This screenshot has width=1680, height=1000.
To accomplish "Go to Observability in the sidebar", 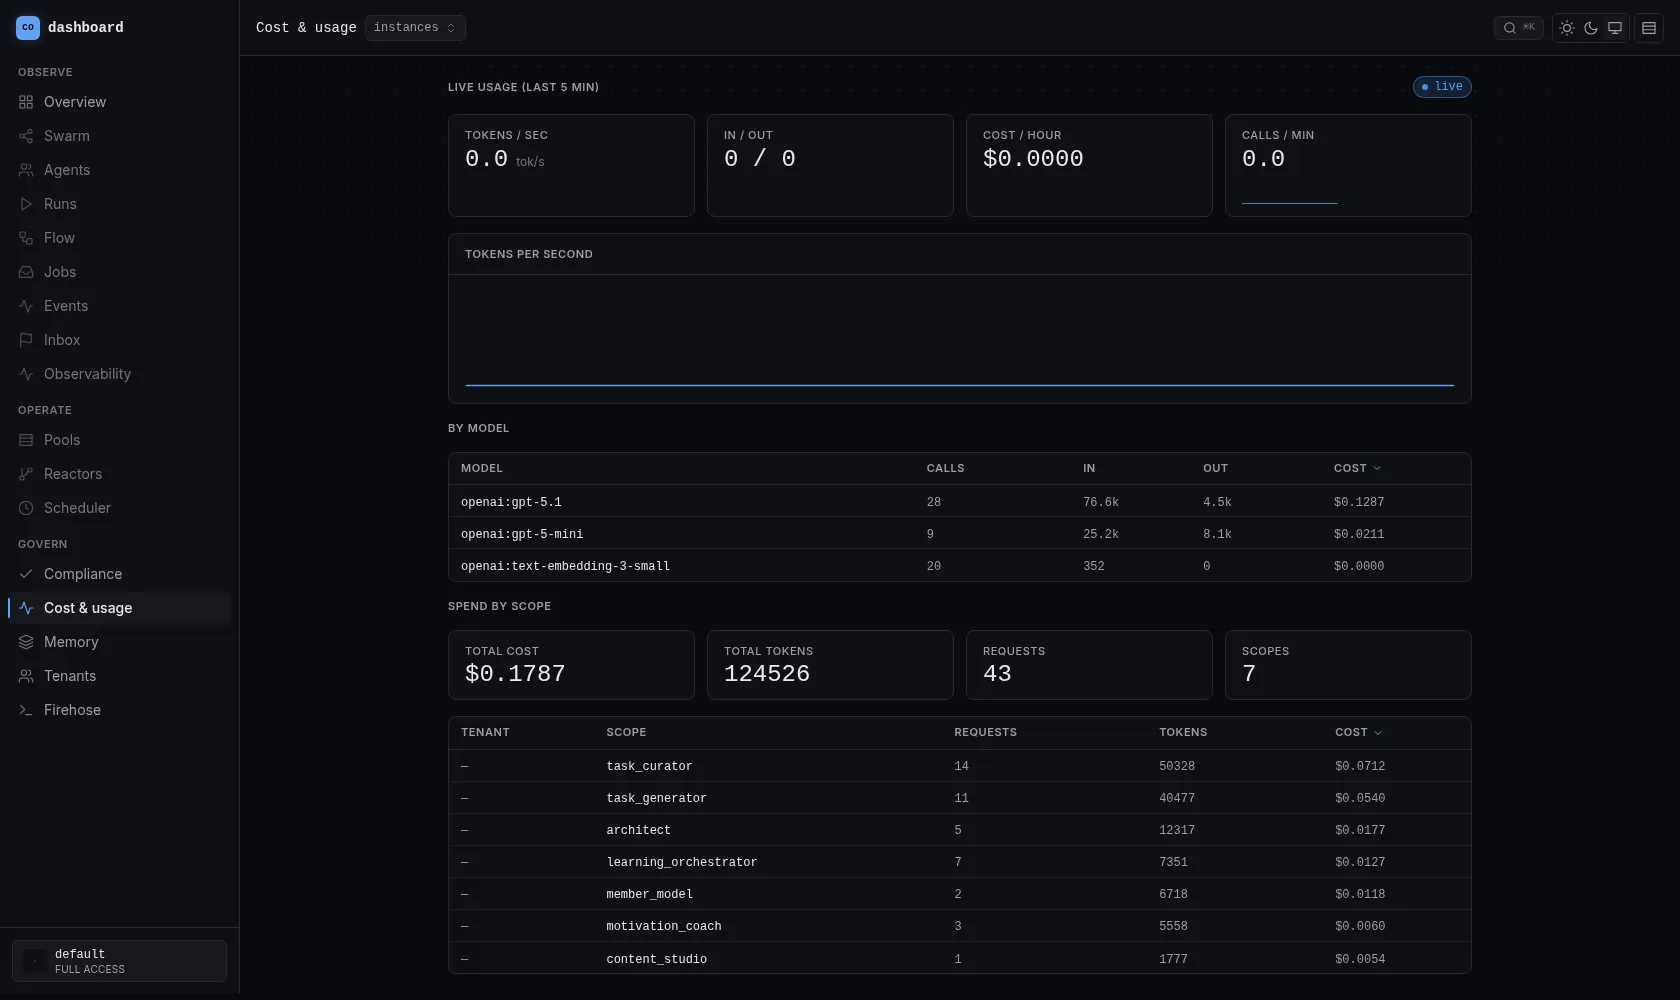I will pos(119,374).
